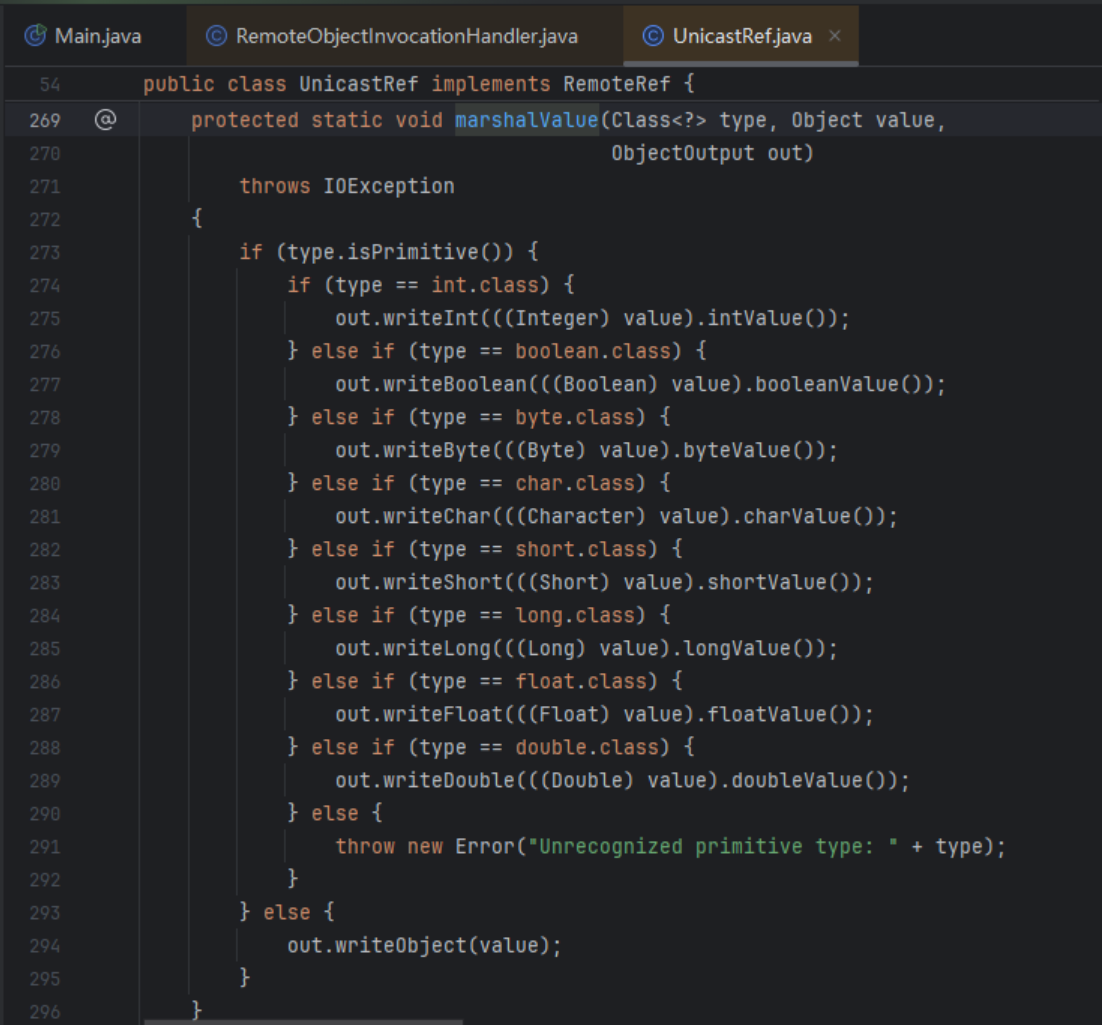Close the UnicastRef.java tab
The width and height of the screenshot is (1102, 1025).
tap(835, 37)
